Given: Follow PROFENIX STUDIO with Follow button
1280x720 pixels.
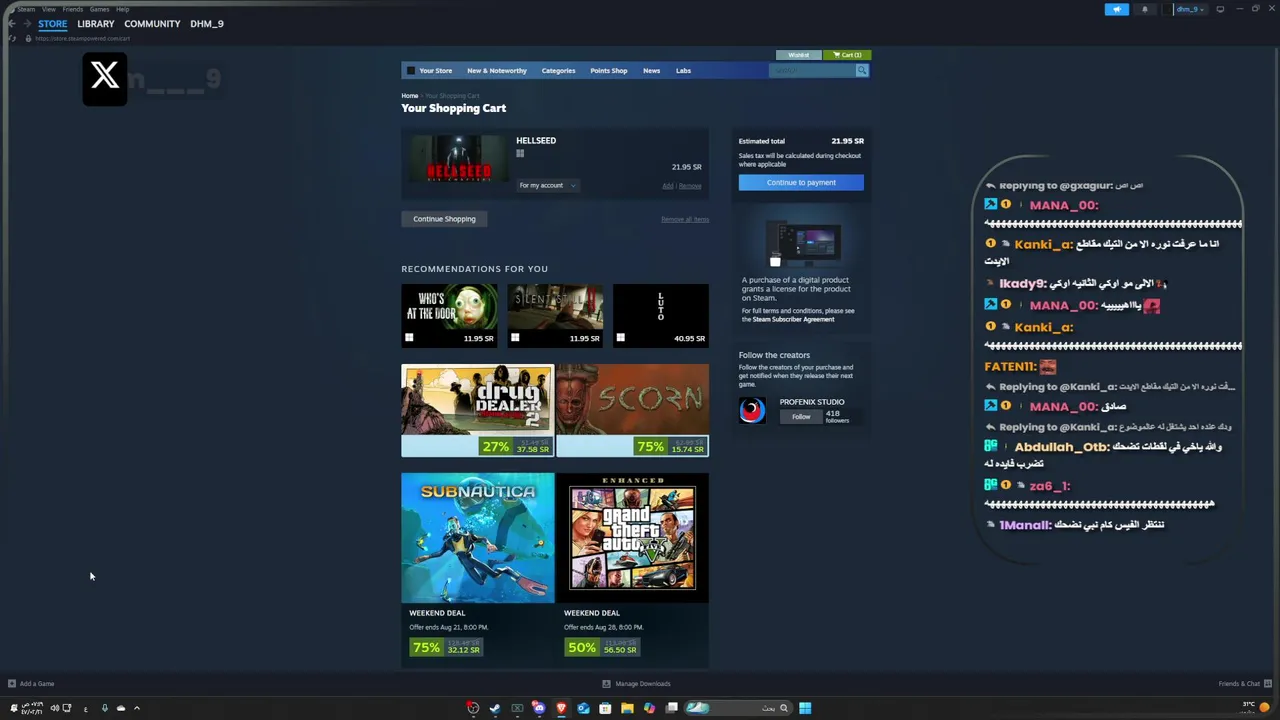Looking at the screenshot, I should pos(801,417).
